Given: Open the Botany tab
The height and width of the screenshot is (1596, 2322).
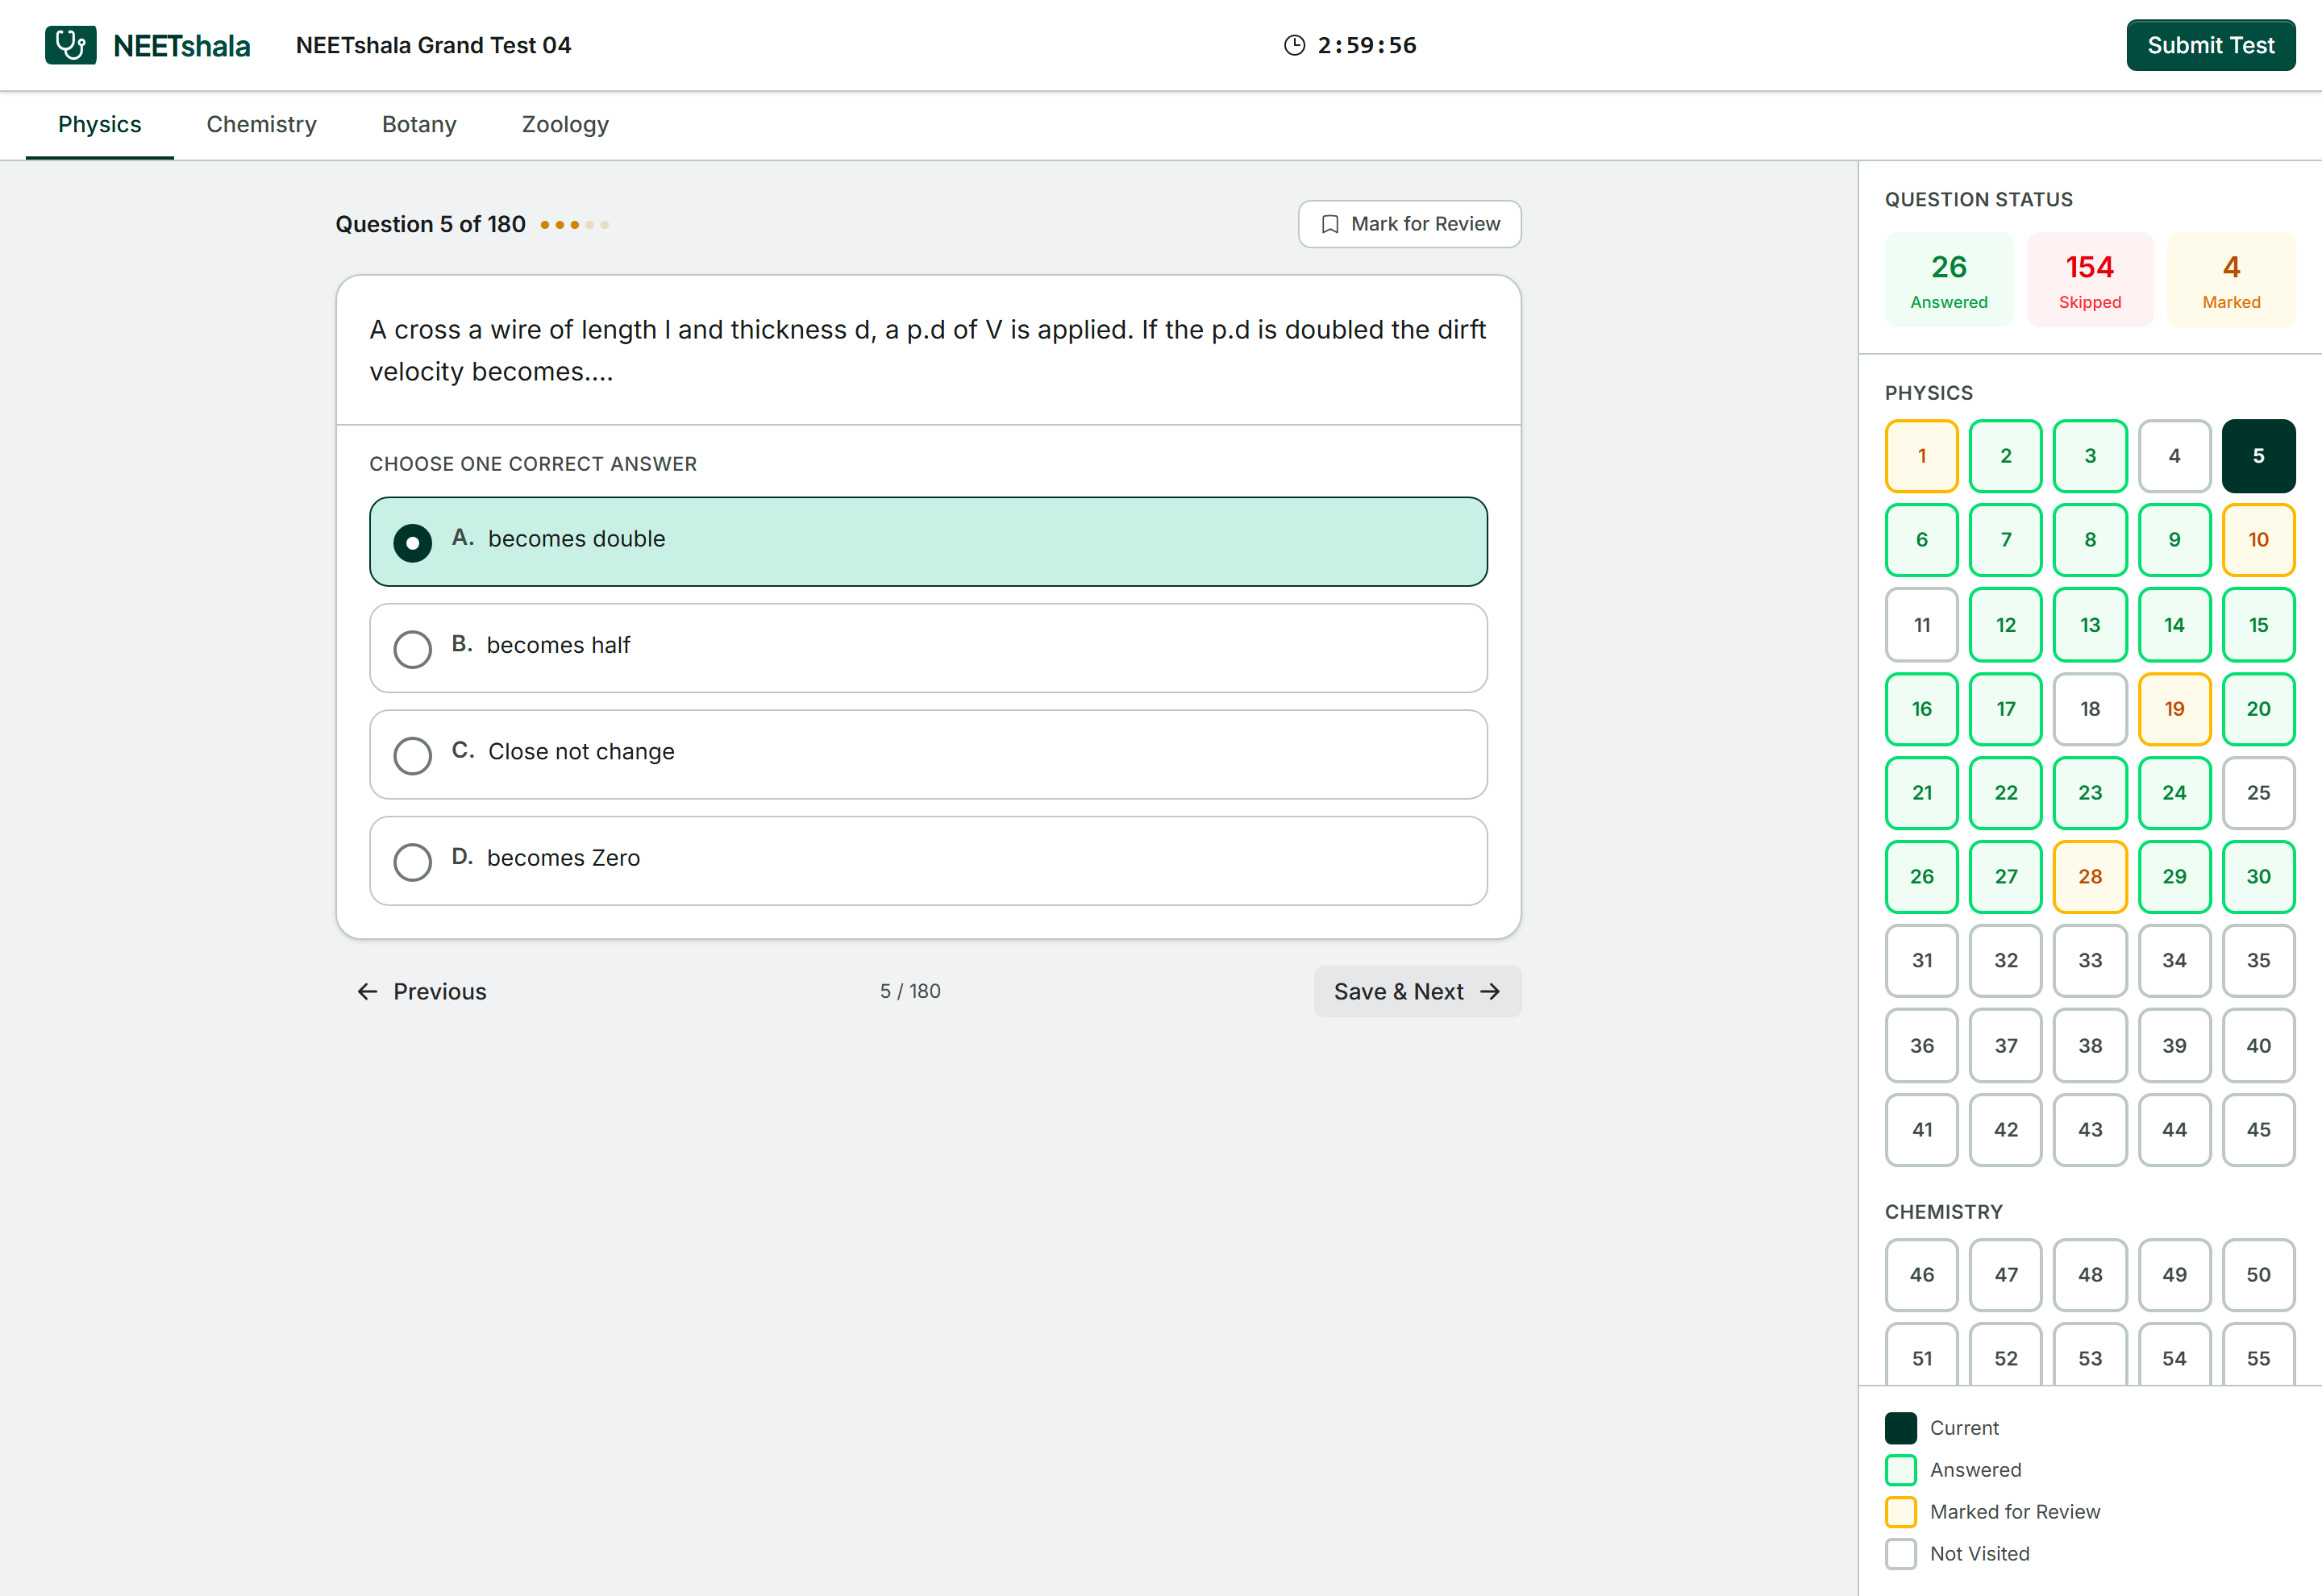Looking at the screenshot, I should tap(419, 124).
